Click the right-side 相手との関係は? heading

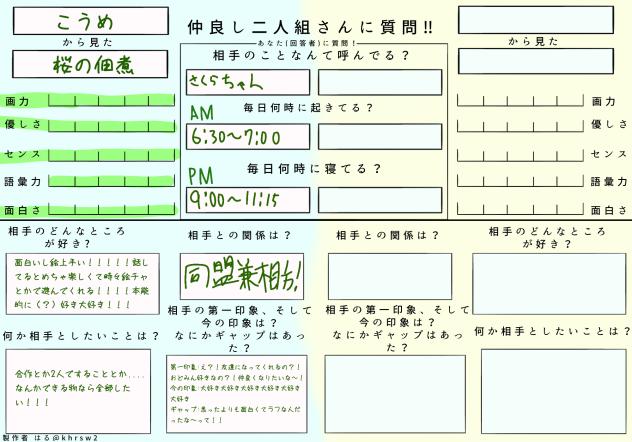coord(387,235)
